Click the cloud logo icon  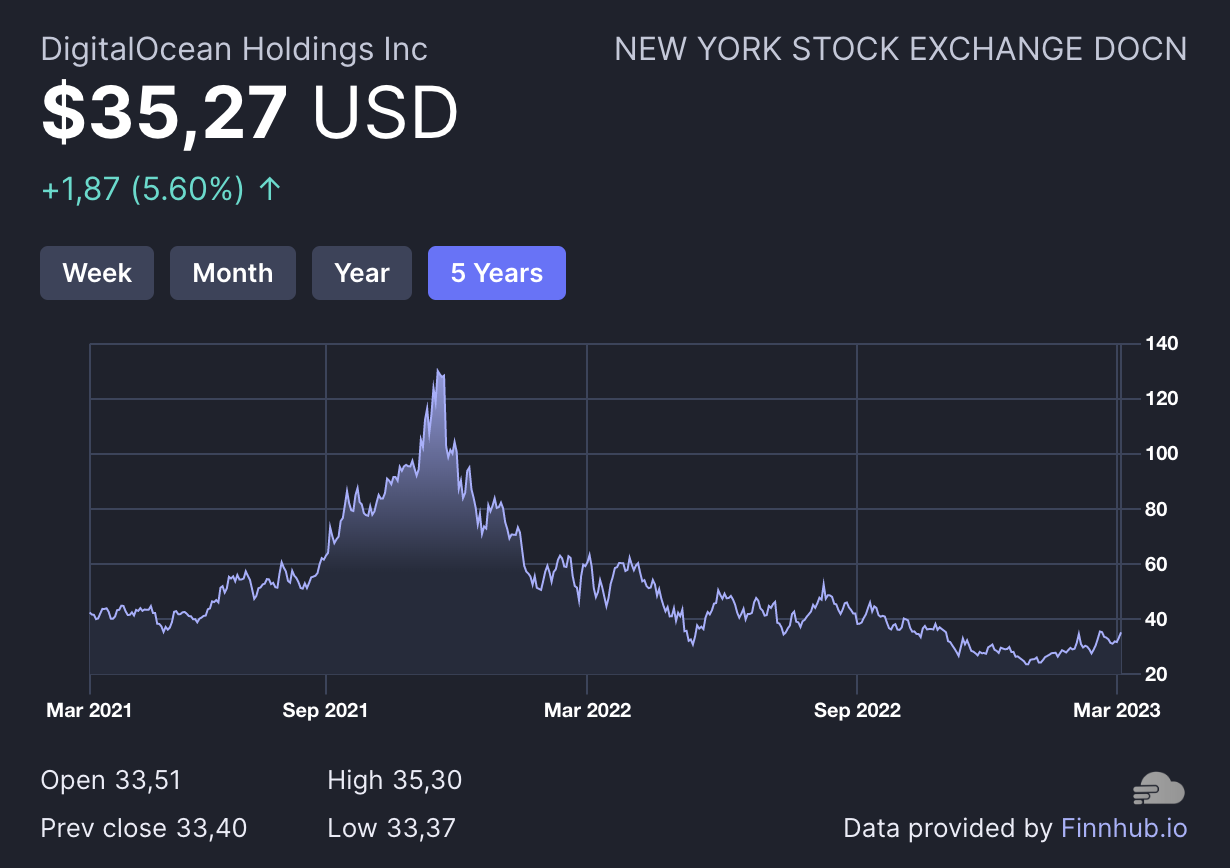pyautogui.click(x=1159, y=788)
